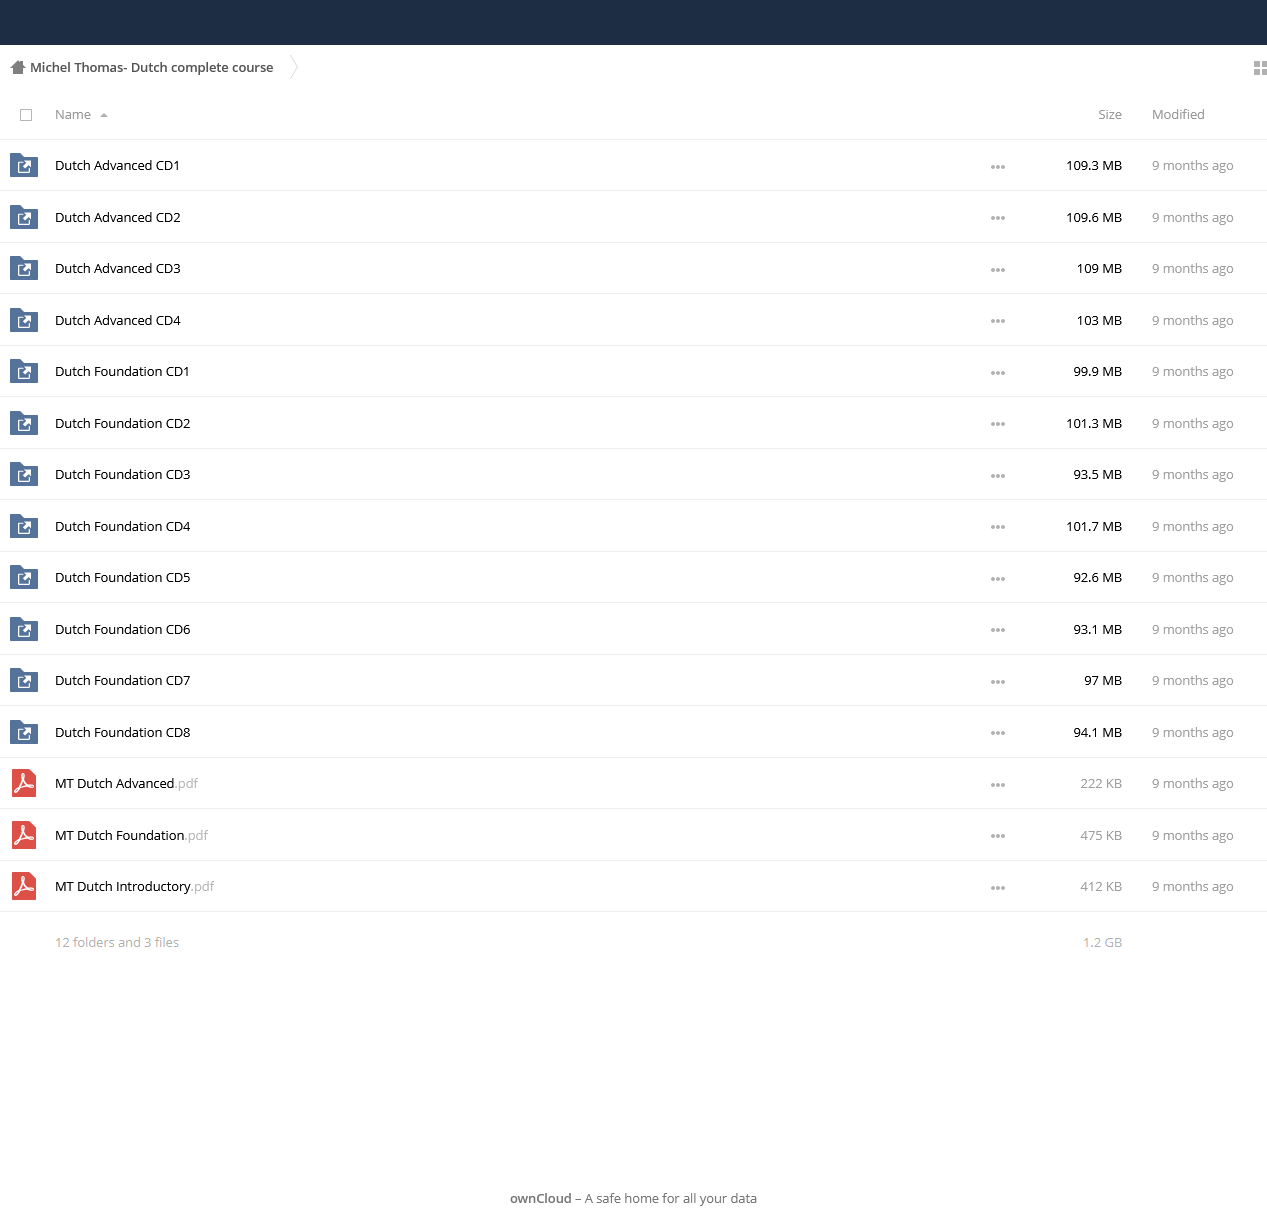Click the 1.2 GB total size
The image size is (1267, 1229).
(x=1102, y=942)
